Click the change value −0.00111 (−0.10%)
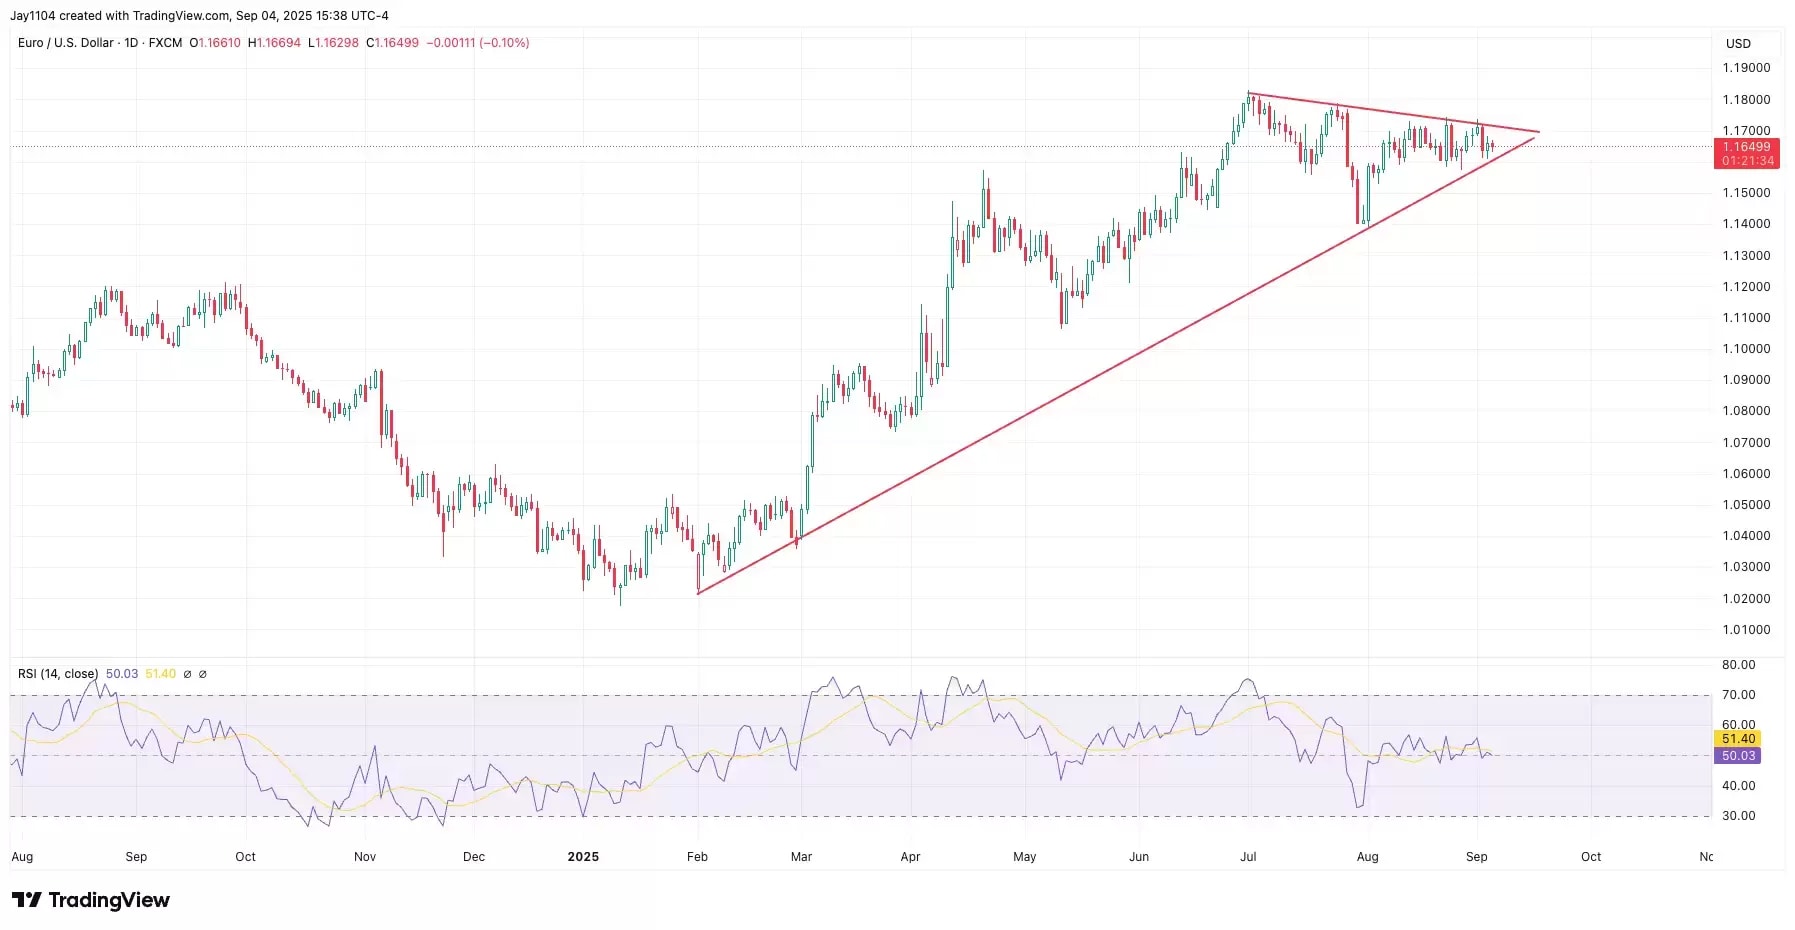 point(477,43)
